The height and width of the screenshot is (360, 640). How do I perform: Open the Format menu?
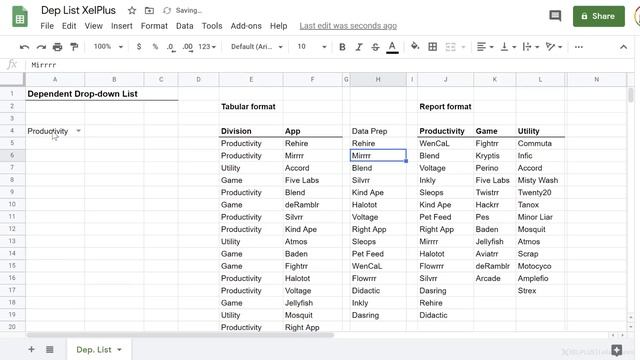(x=154, y=26)
